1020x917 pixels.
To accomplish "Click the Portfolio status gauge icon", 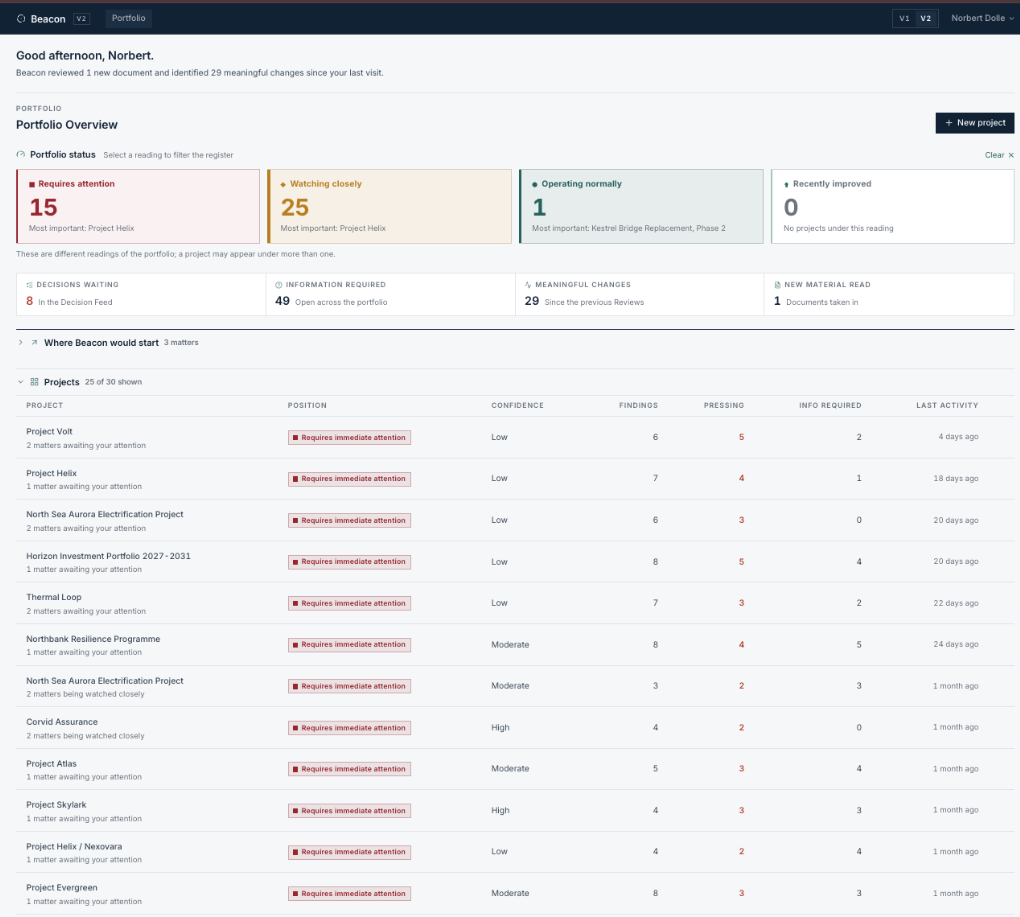I will click(x=21, y=155).
